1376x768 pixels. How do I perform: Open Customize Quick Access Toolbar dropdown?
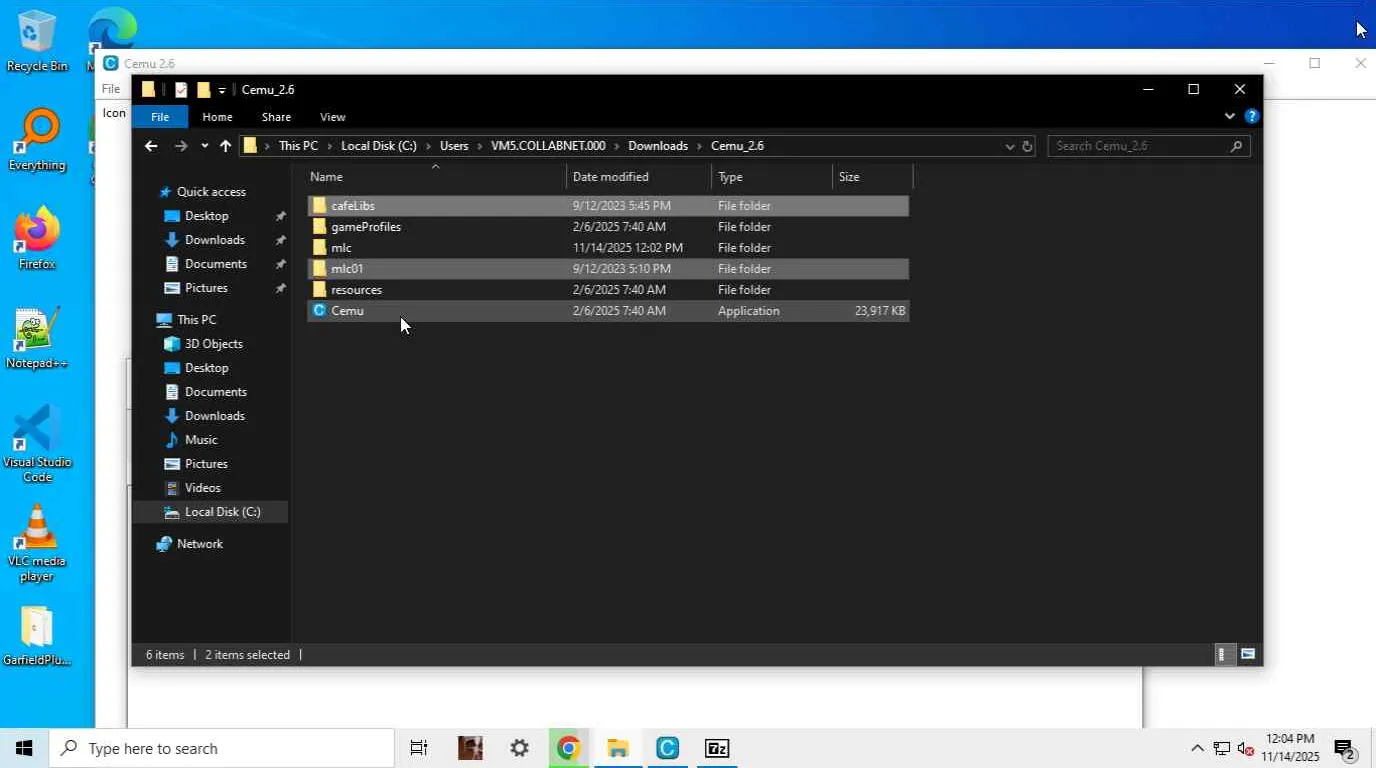[222, 90]
